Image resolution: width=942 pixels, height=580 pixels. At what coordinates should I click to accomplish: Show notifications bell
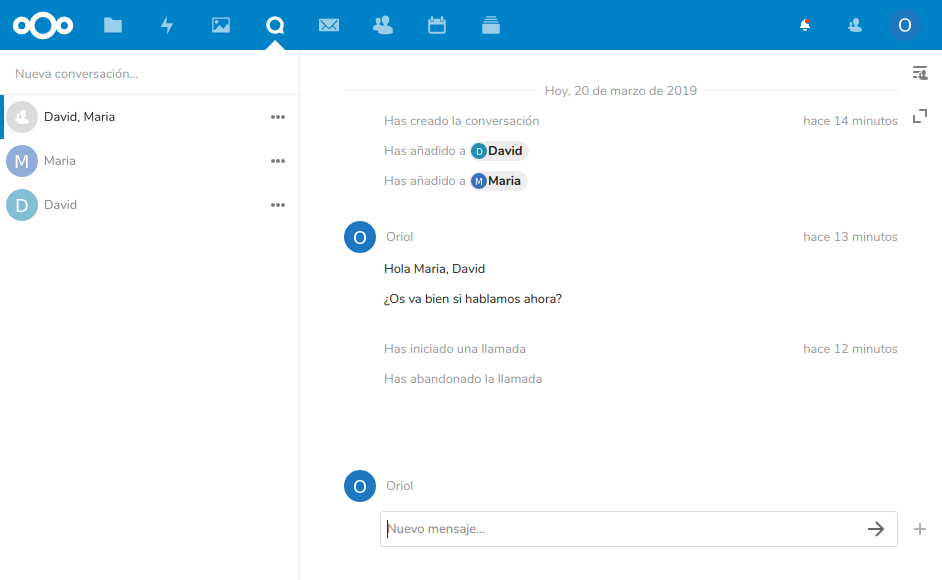coord(805,25)
